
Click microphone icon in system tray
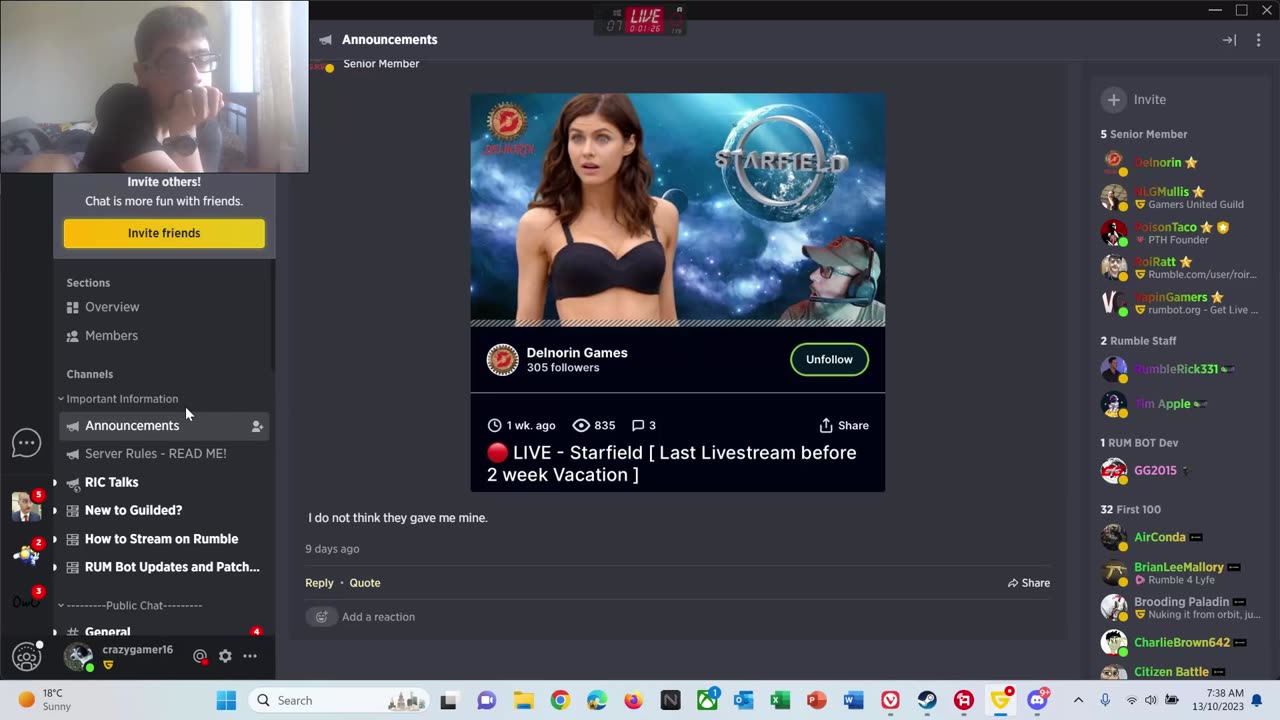1105,700
